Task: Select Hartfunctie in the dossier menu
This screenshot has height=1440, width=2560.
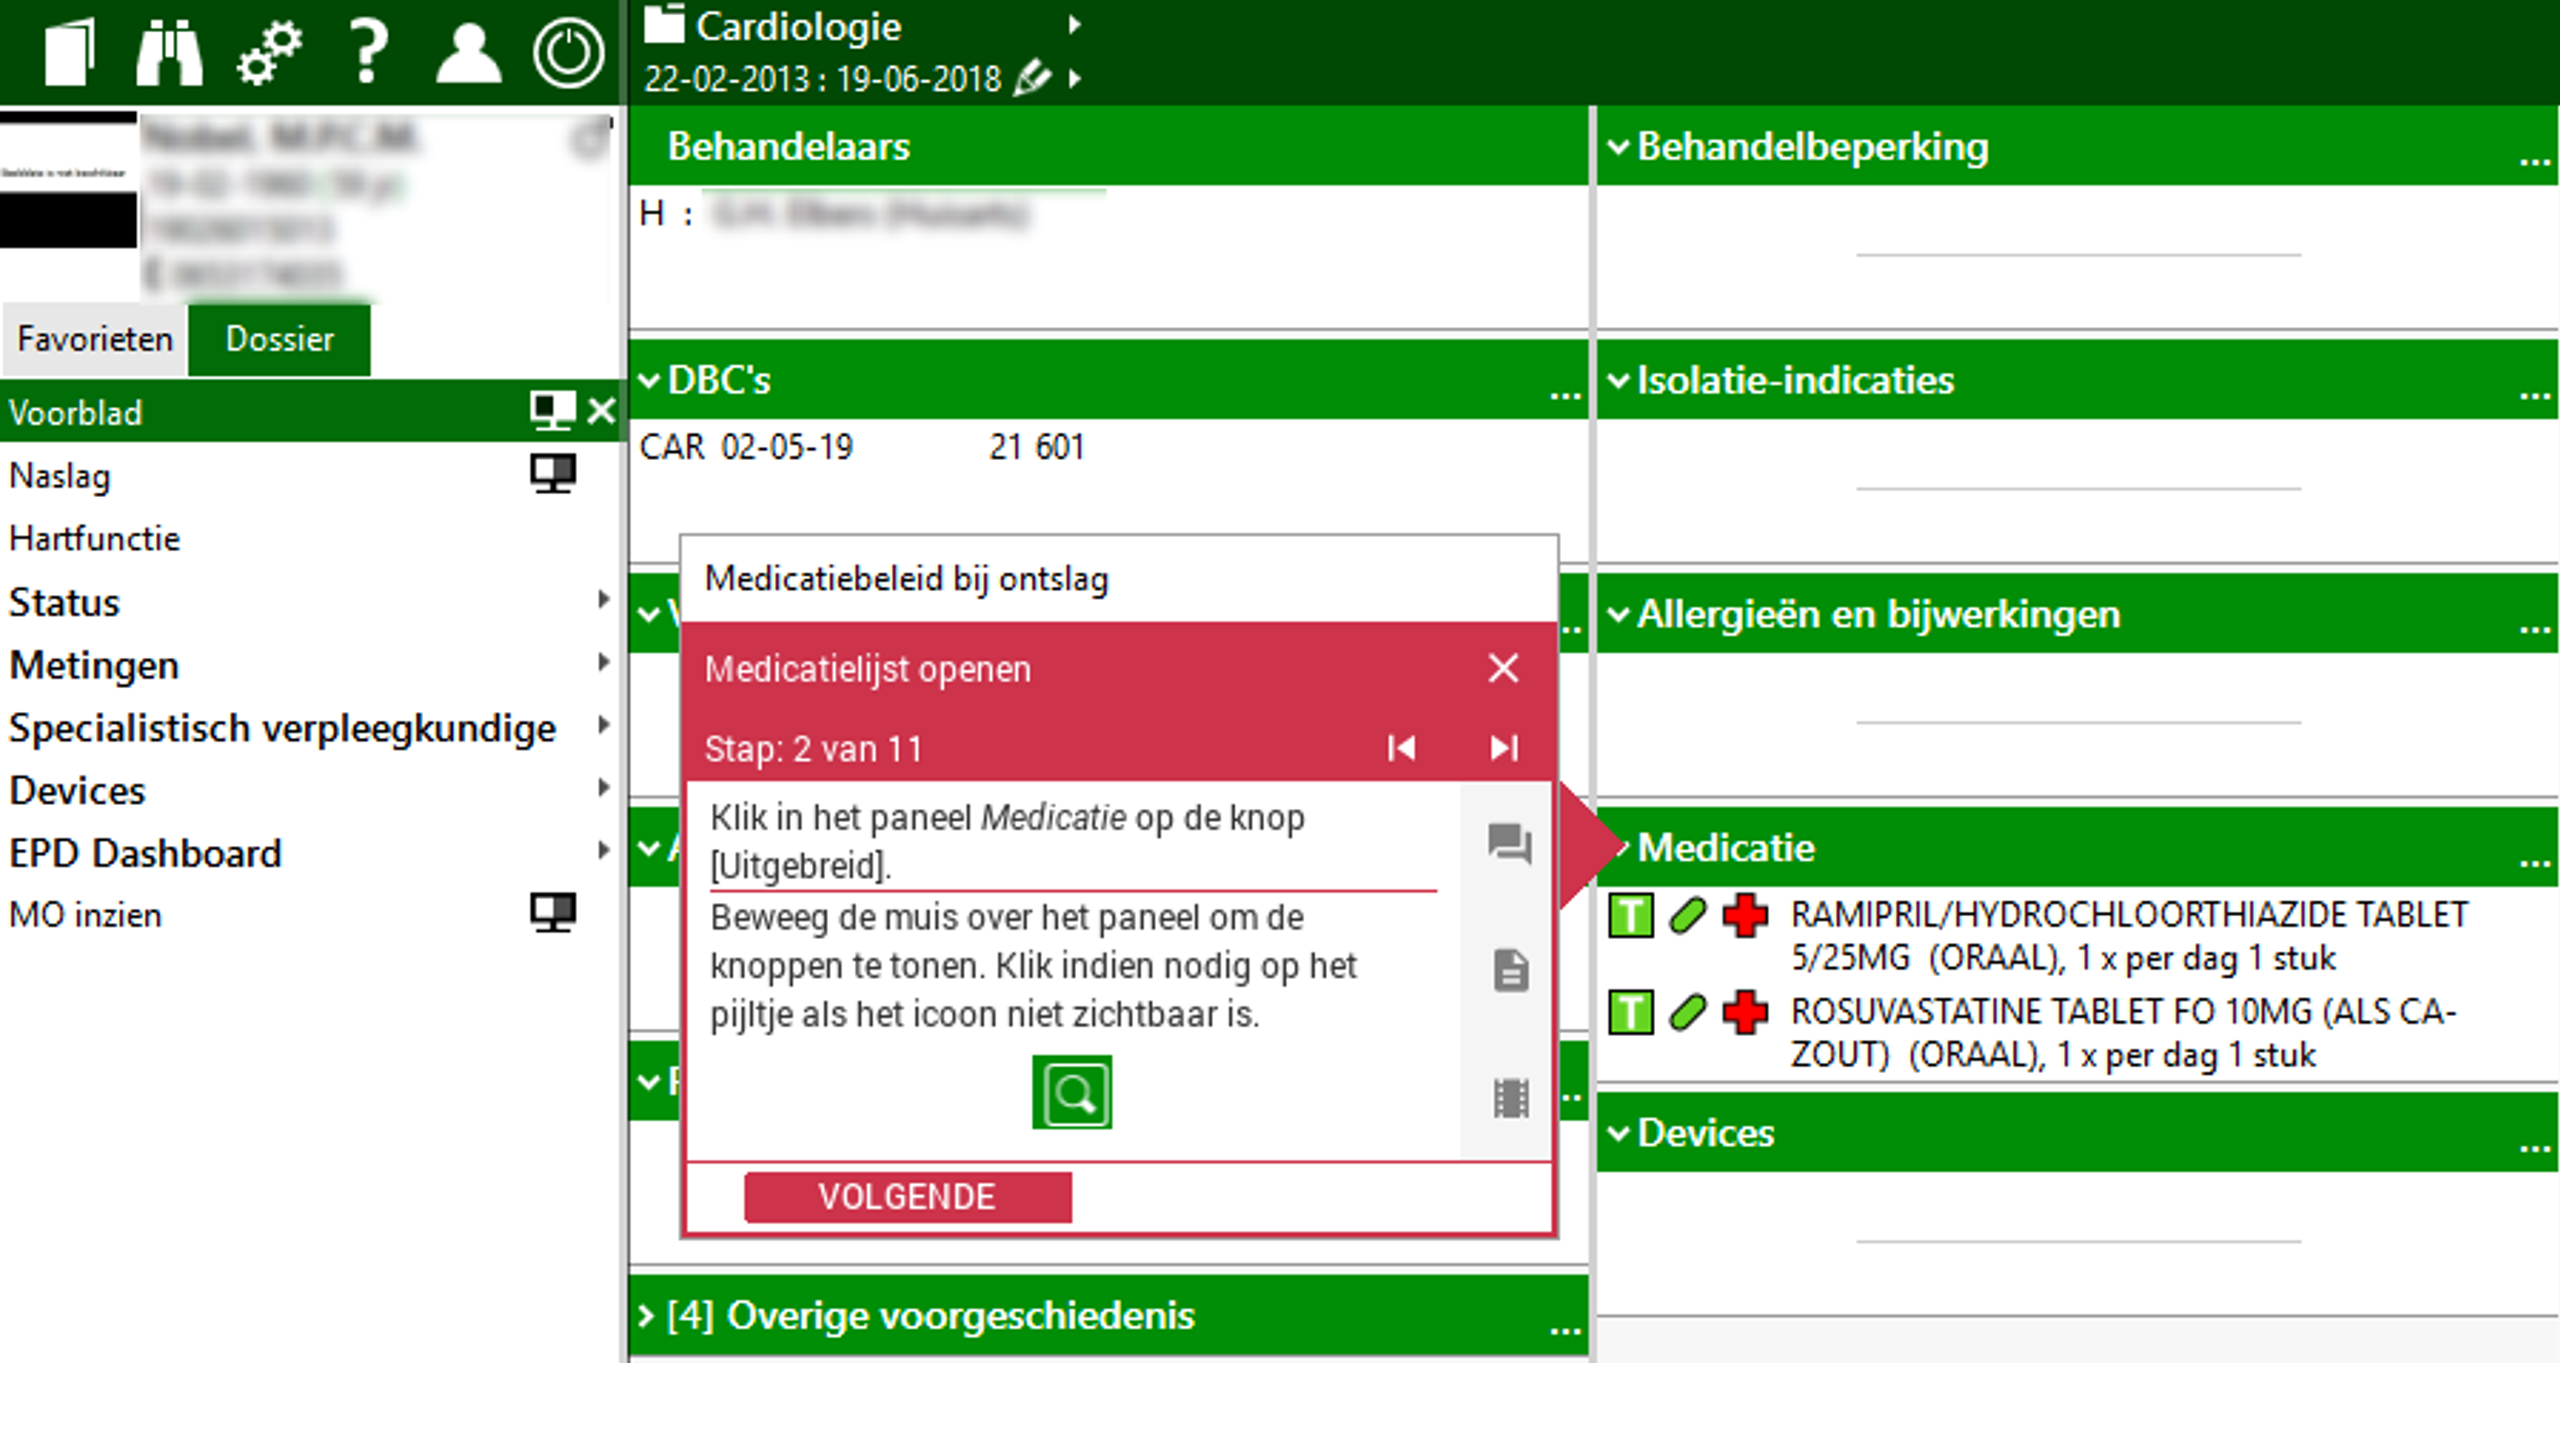Action: coord(95,539)
